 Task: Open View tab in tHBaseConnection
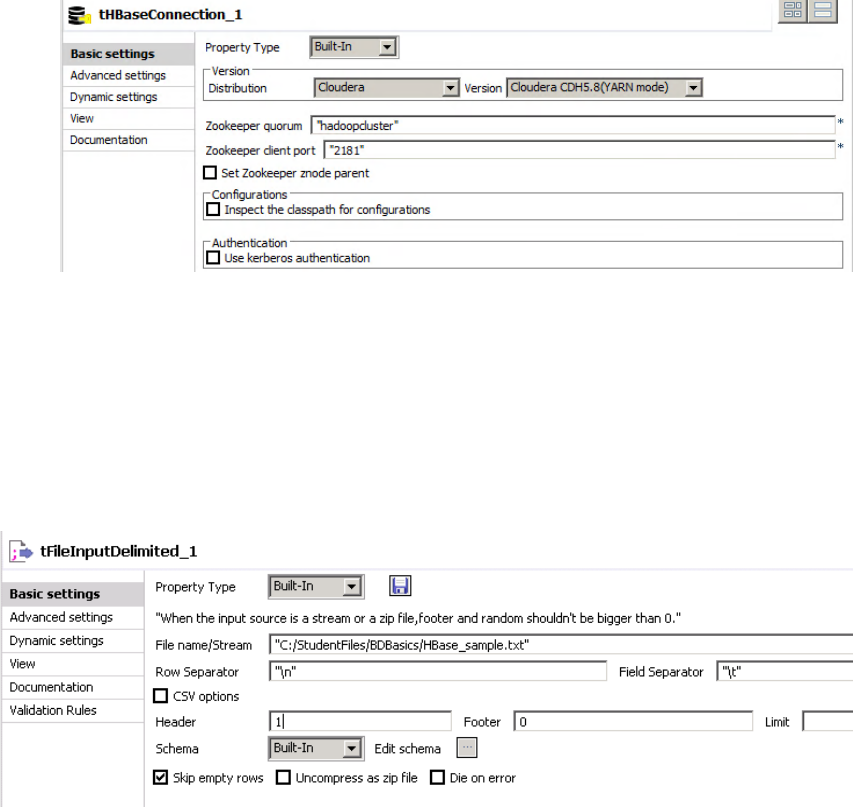[128, 119]
